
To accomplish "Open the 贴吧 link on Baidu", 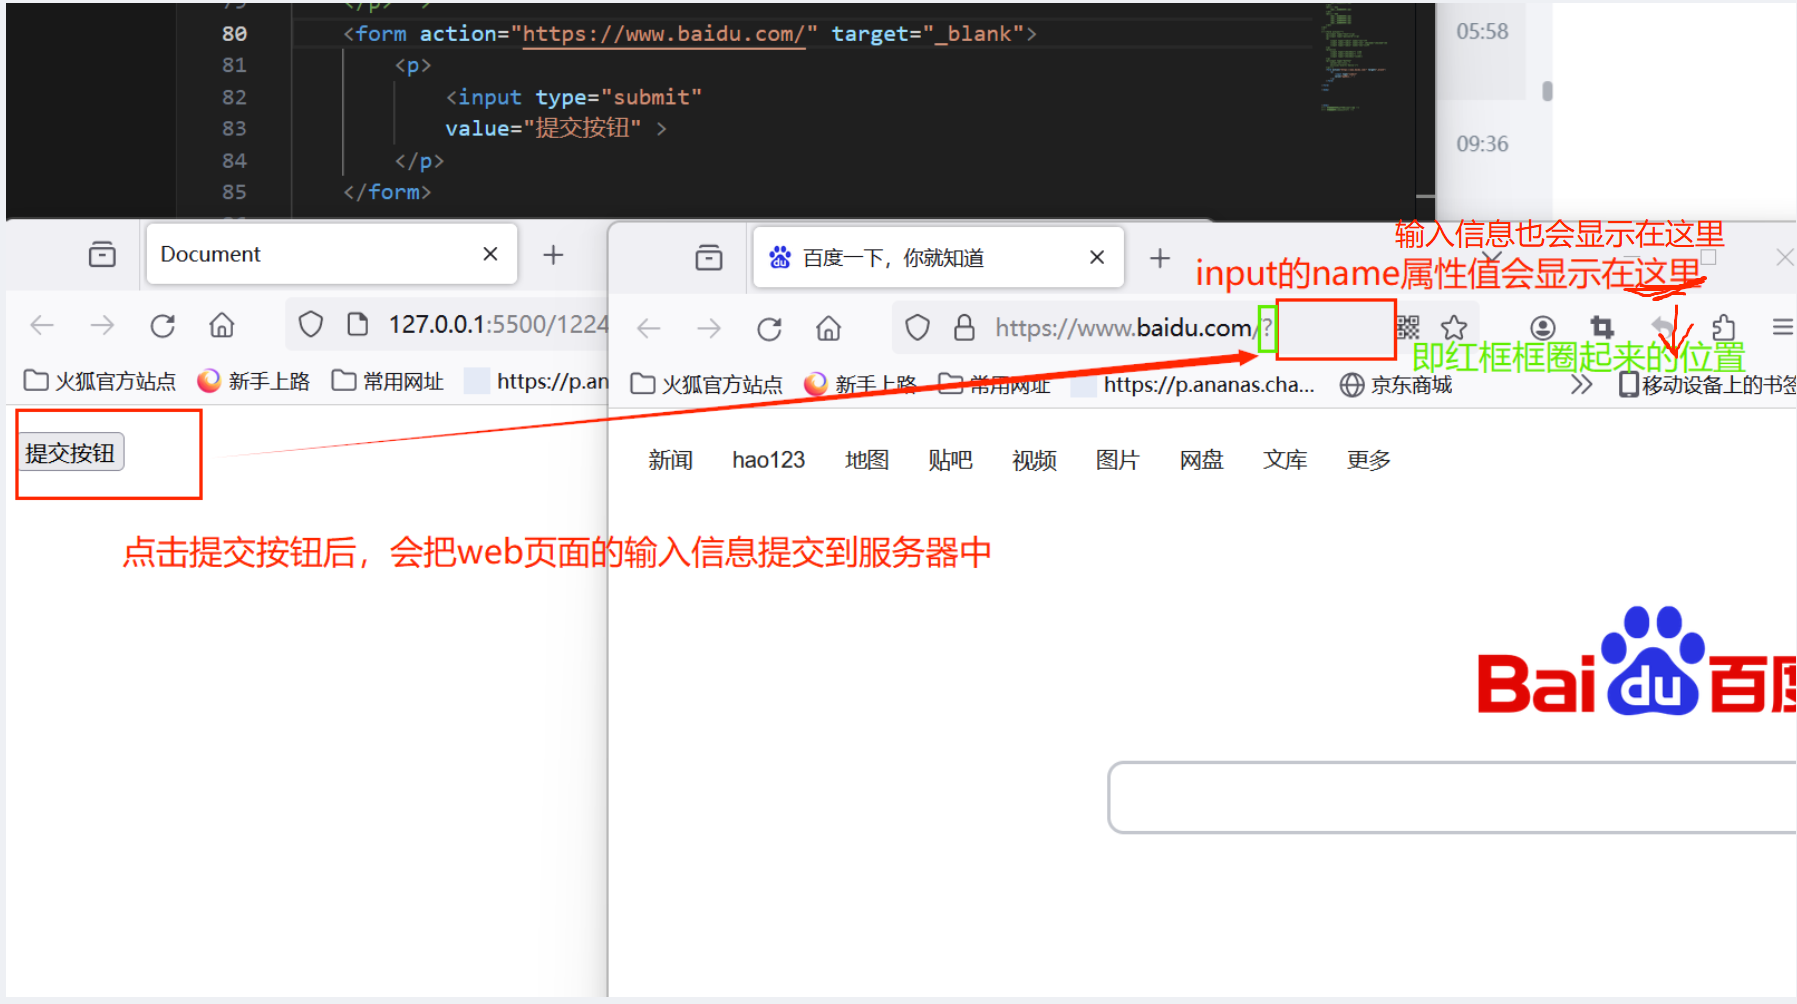I will (x=950, y=460).
